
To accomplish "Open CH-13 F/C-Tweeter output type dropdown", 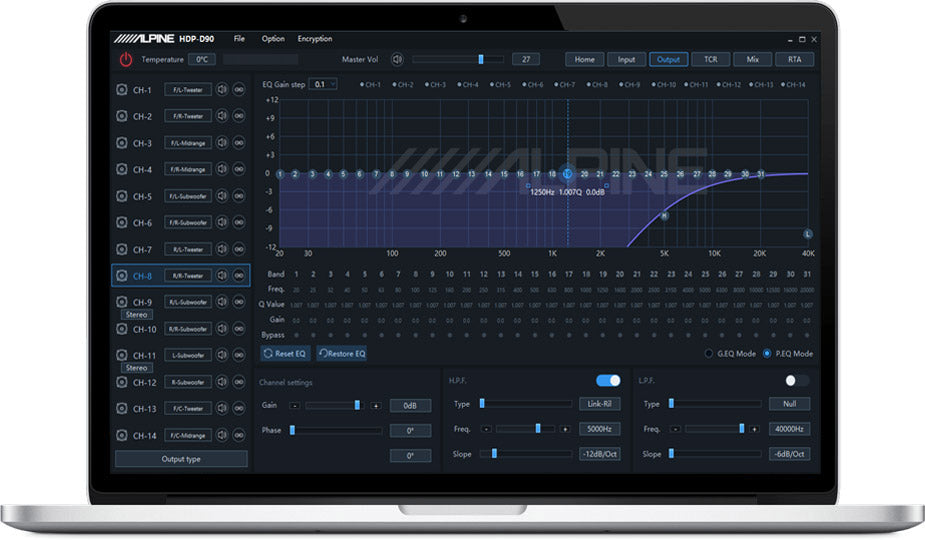I will point(188,408).
